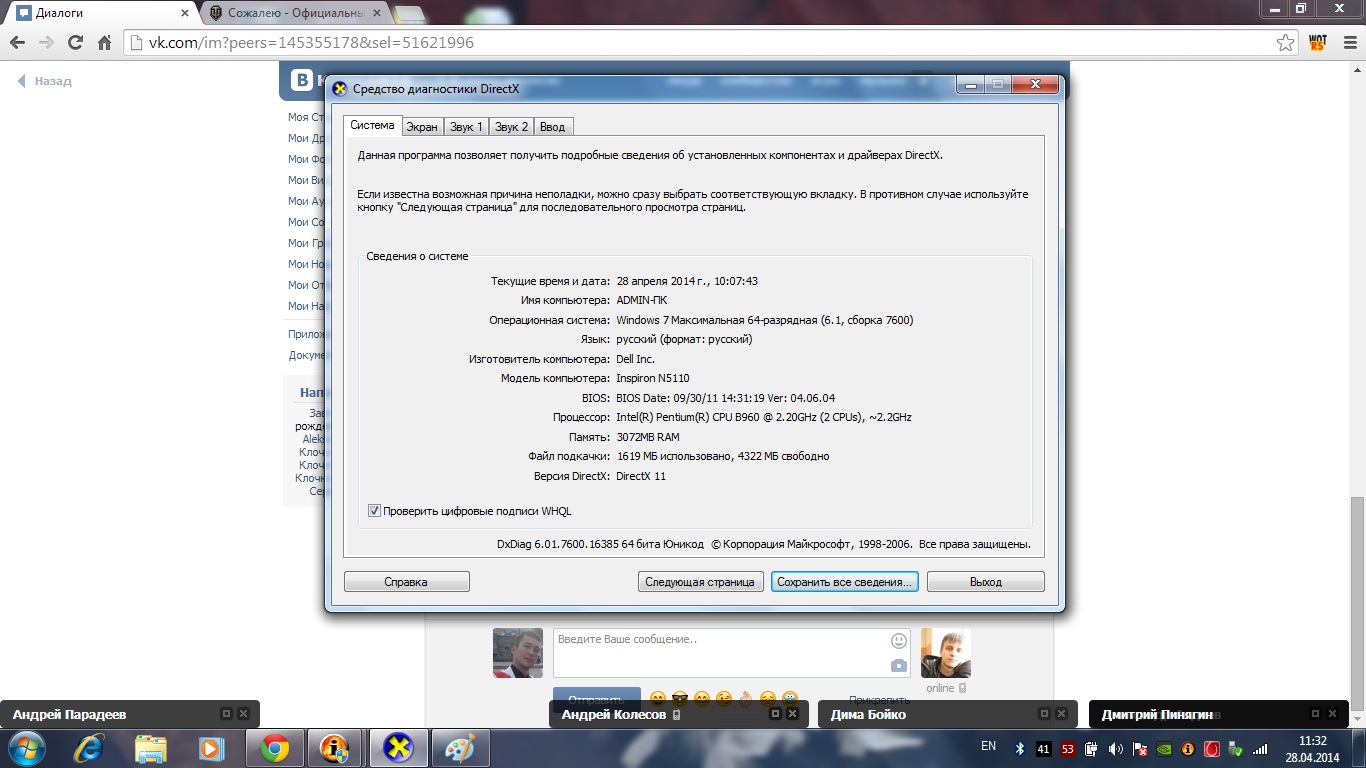This screenshot has height=768, width=1366.
Task: Open Paint from the taskbar
Action: [x=460, y=748]
